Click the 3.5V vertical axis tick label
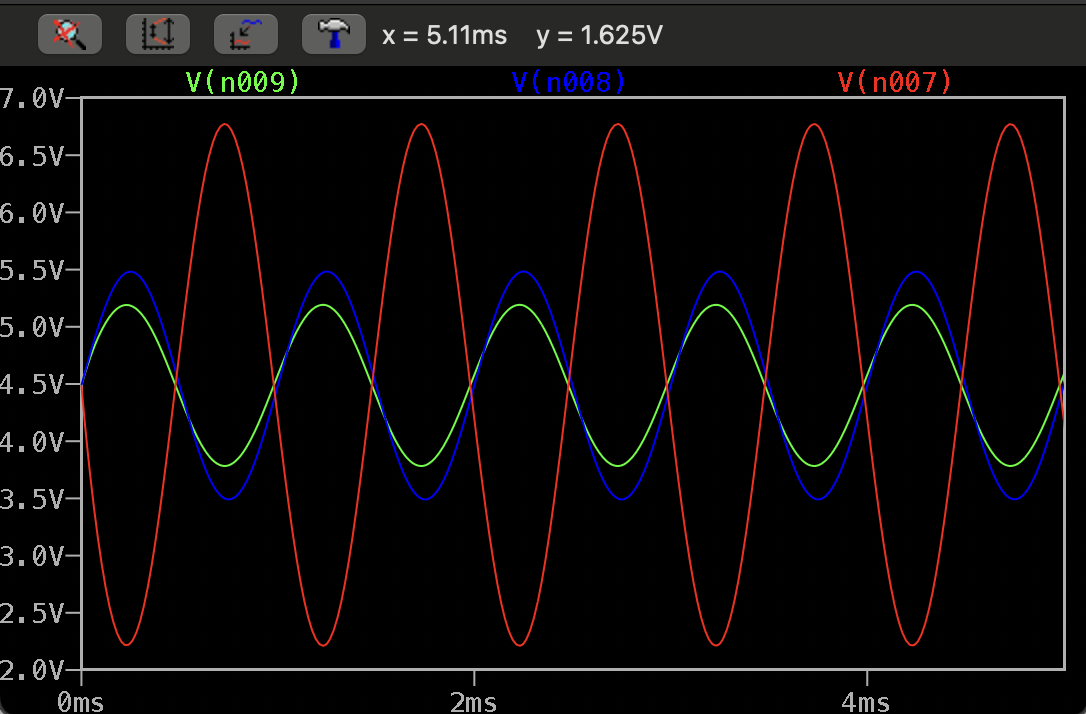The width and height of the screenshot is (1086, 714). pyautogui.click(x=32, y=498)
